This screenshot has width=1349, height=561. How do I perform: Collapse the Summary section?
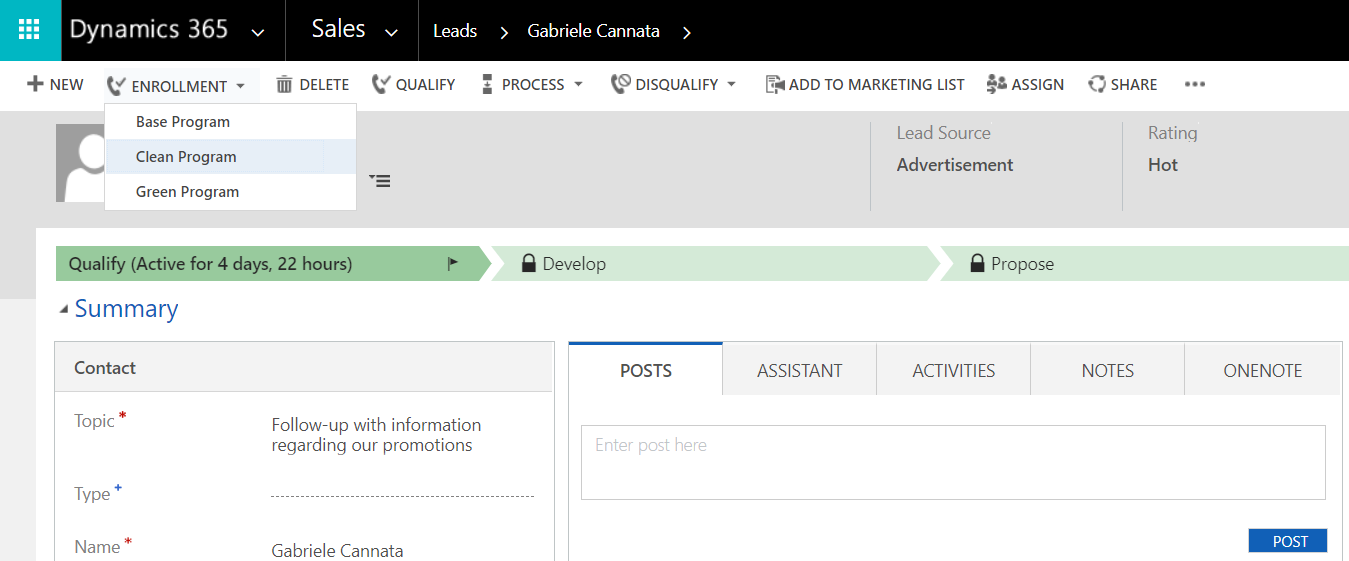tap(65, 310)
